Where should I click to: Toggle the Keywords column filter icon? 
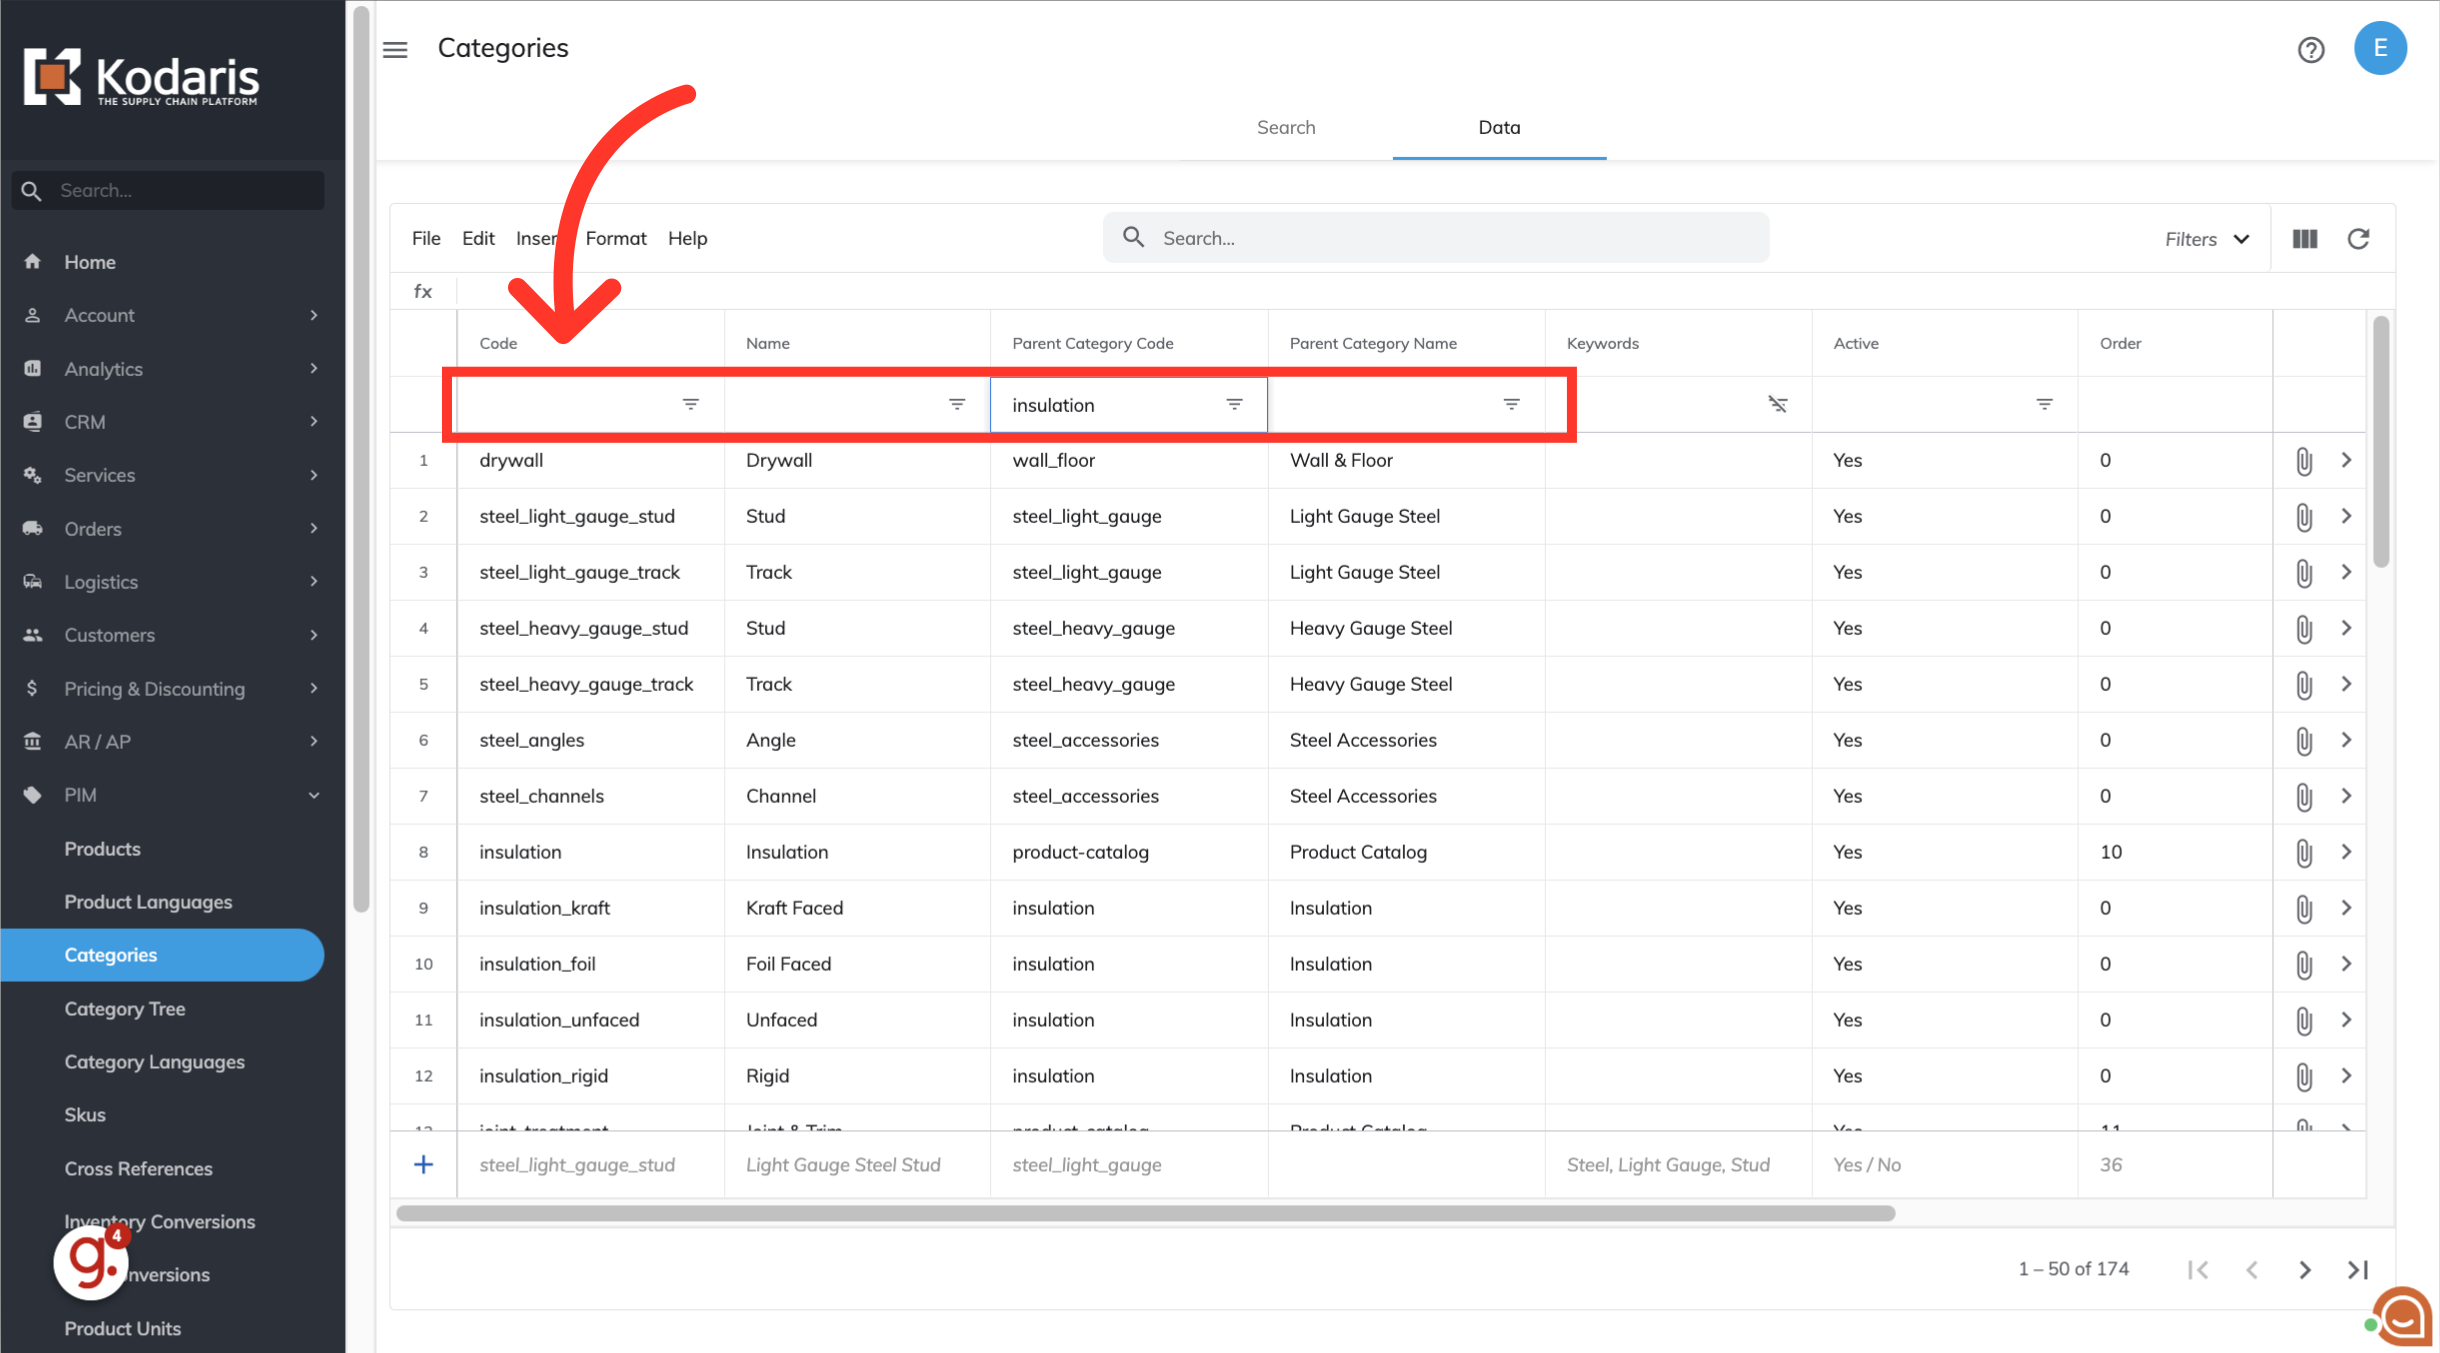click(x=1777, y=404)
